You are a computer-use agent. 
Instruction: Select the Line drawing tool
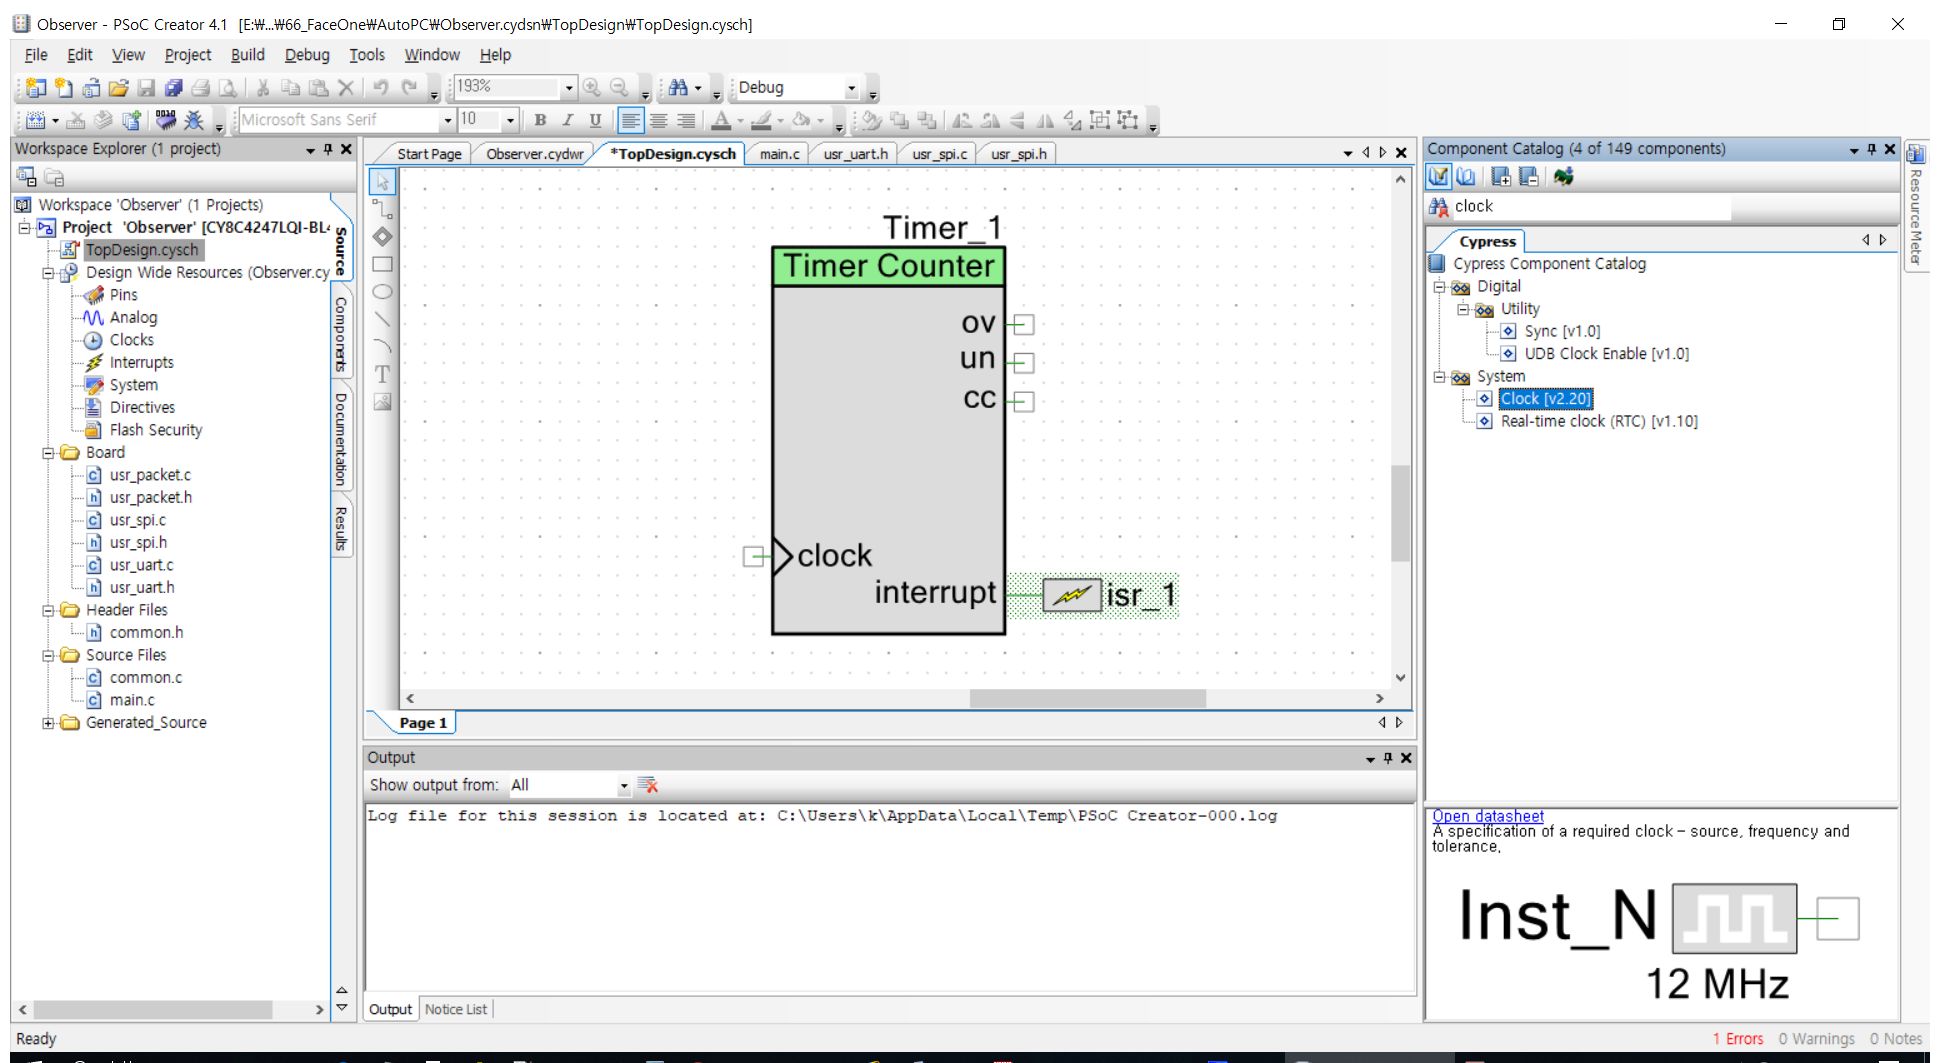383,319
